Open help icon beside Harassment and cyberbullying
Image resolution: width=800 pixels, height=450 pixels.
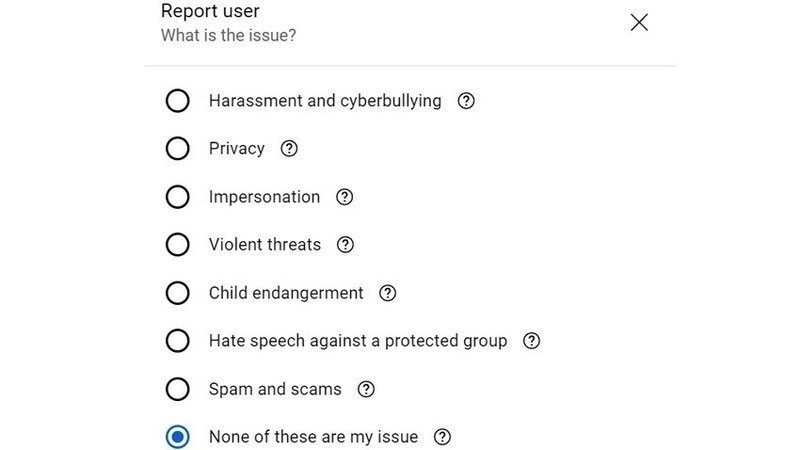tap(465, 101)
